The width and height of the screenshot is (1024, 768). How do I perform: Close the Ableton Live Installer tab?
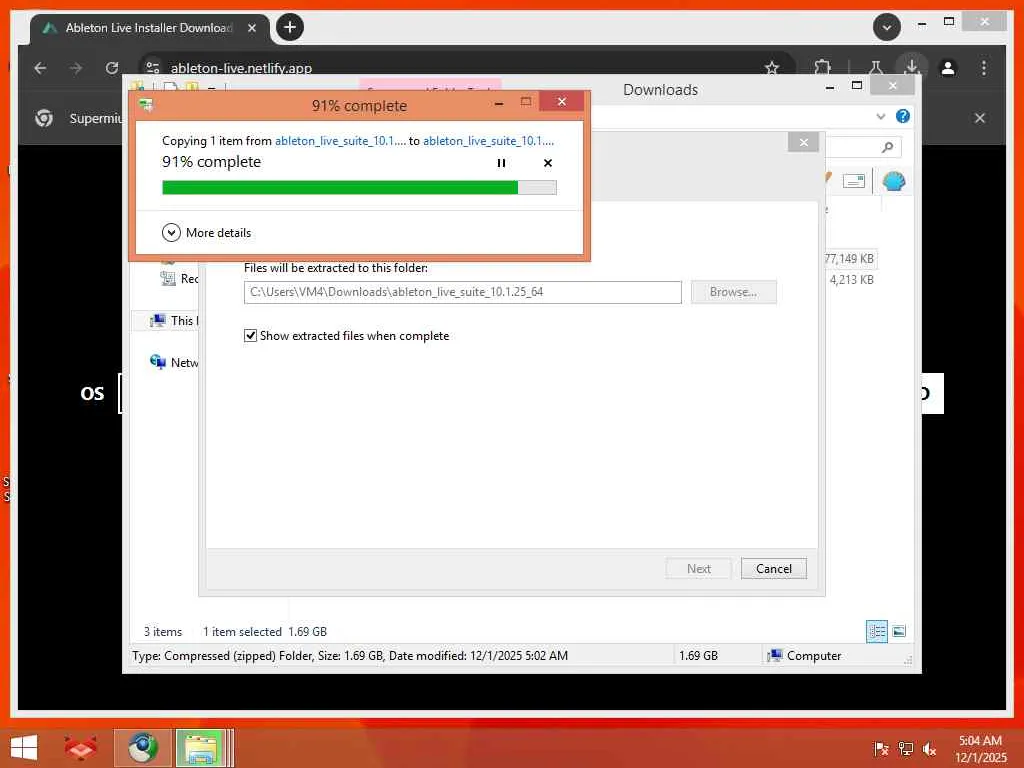pyautogui.click(x=252, y=28)
